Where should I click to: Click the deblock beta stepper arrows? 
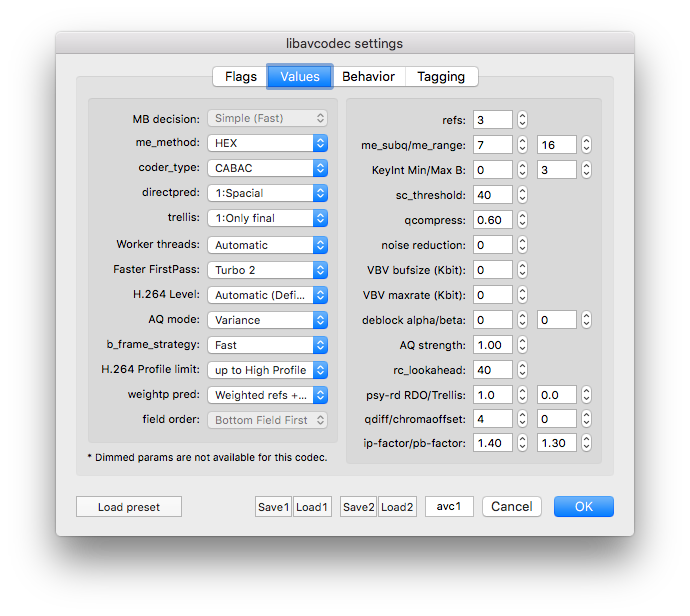[586, 319]
